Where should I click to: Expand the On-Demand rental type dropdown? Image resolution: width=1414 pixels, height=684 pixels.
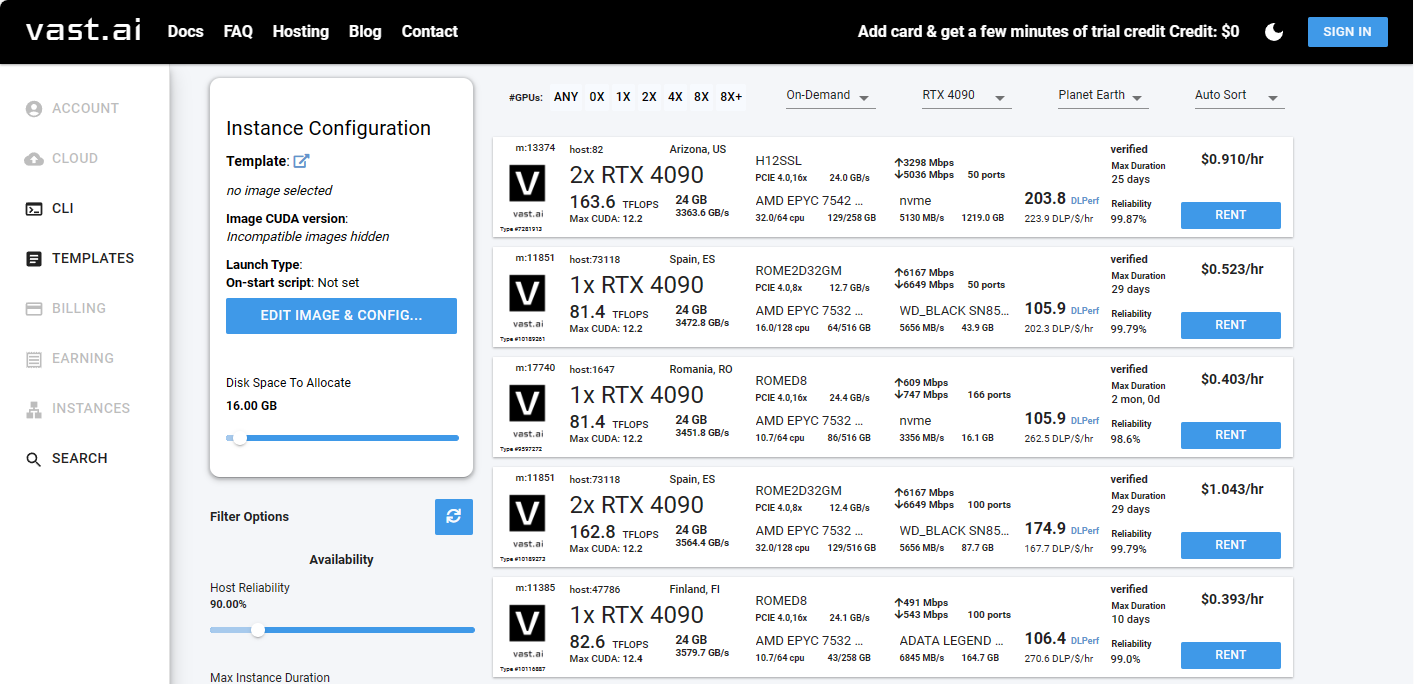[830, 96]
